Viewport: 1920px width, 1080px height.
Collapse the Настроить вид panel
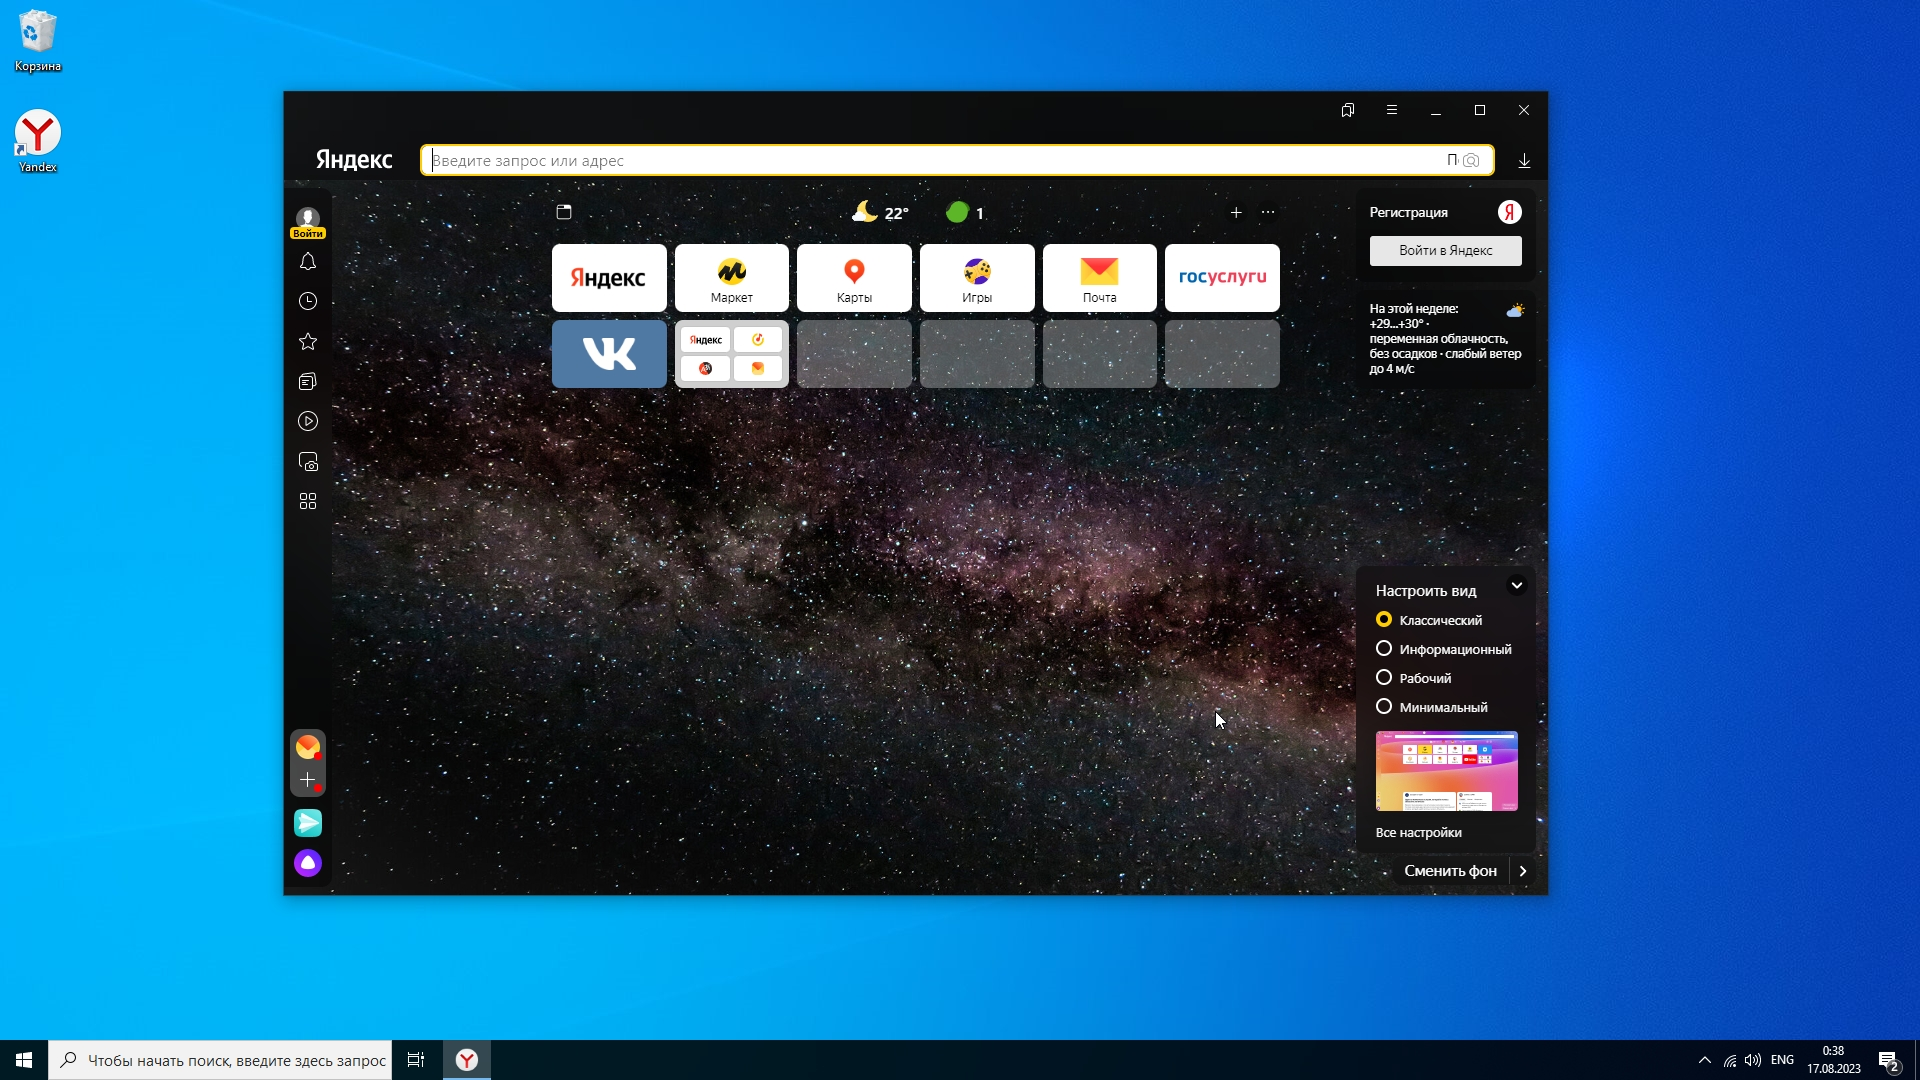pyautogui.click(x=1517, y=586)
